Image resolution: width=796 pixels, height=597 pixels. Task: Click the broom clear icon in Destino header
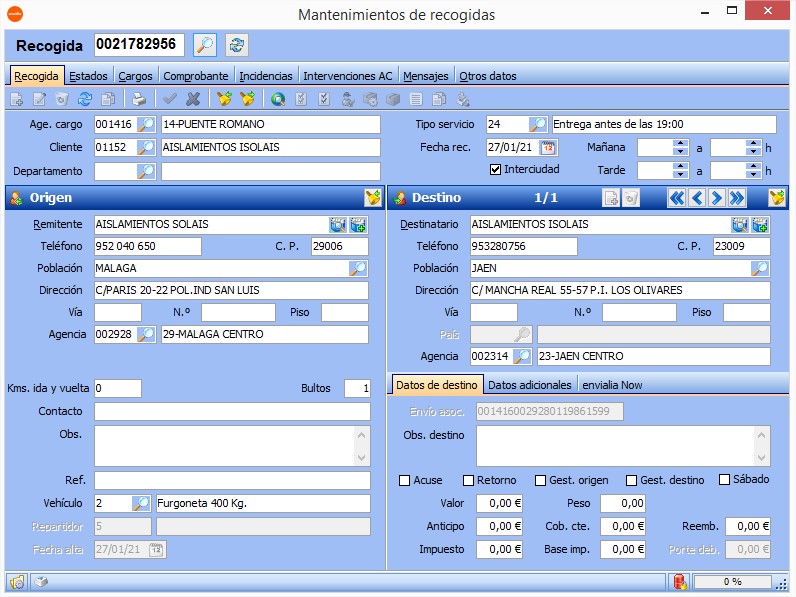(x=776, y=198)
